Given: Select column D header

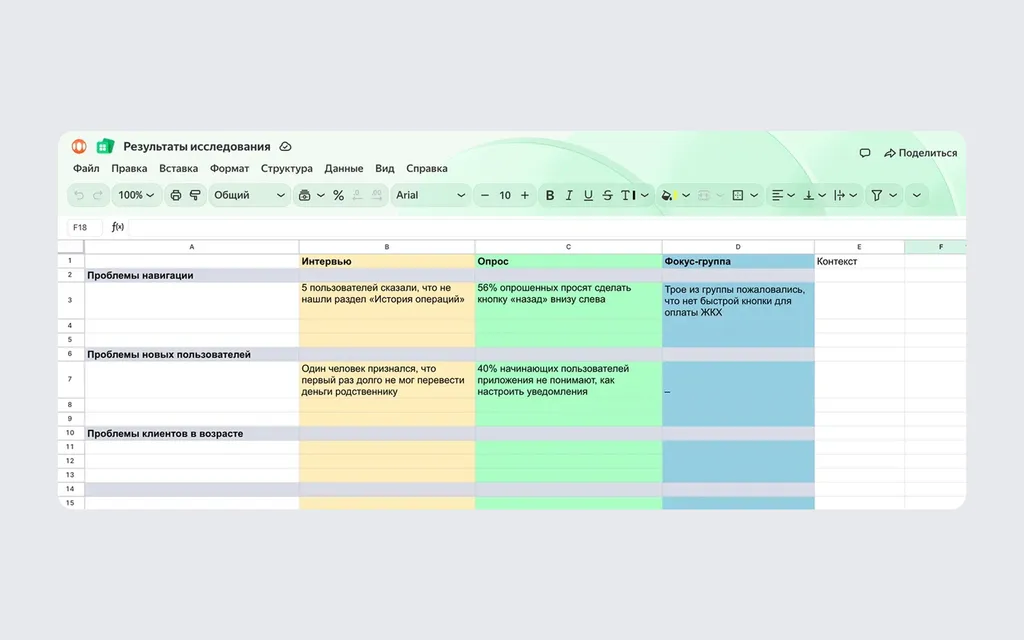Looking at the screenshot, I should (x=738, y=247).
